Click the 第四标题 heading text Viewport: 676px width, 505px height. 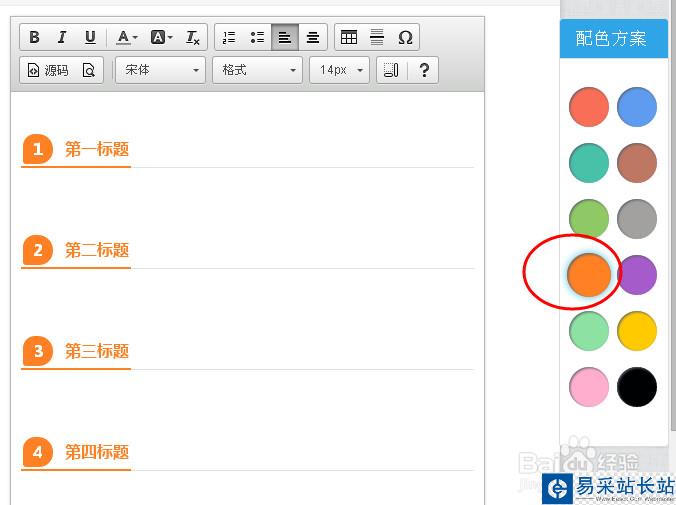click(x=97, y=452)
